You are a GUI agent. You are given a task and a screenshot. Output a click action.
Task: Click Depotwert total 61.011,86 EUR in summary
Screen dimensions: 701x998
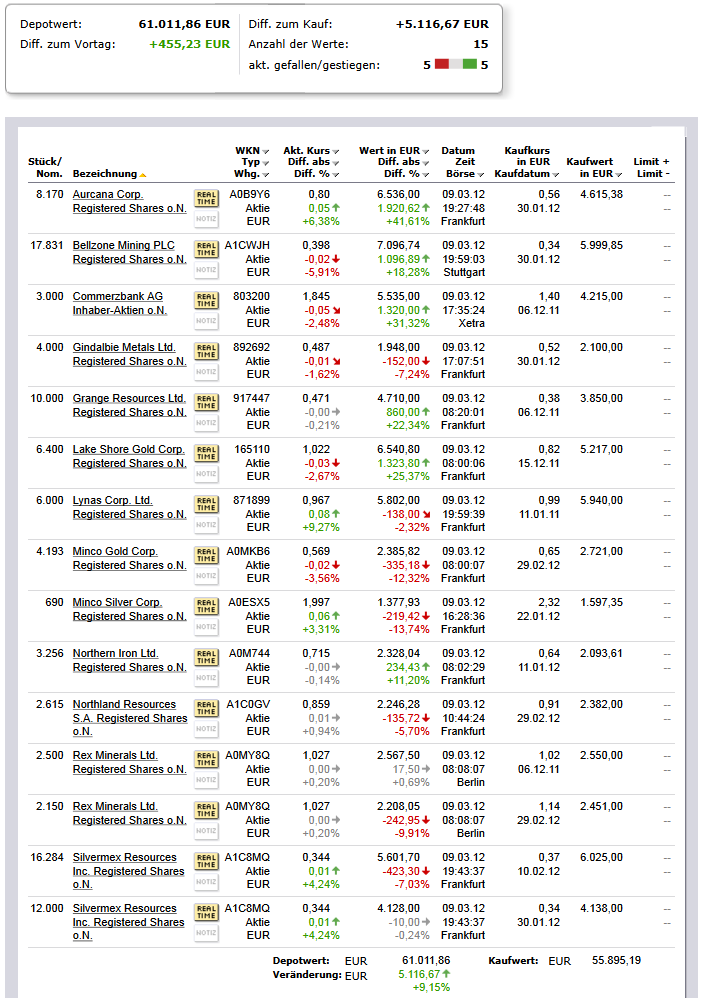click(x=184, y=24)
